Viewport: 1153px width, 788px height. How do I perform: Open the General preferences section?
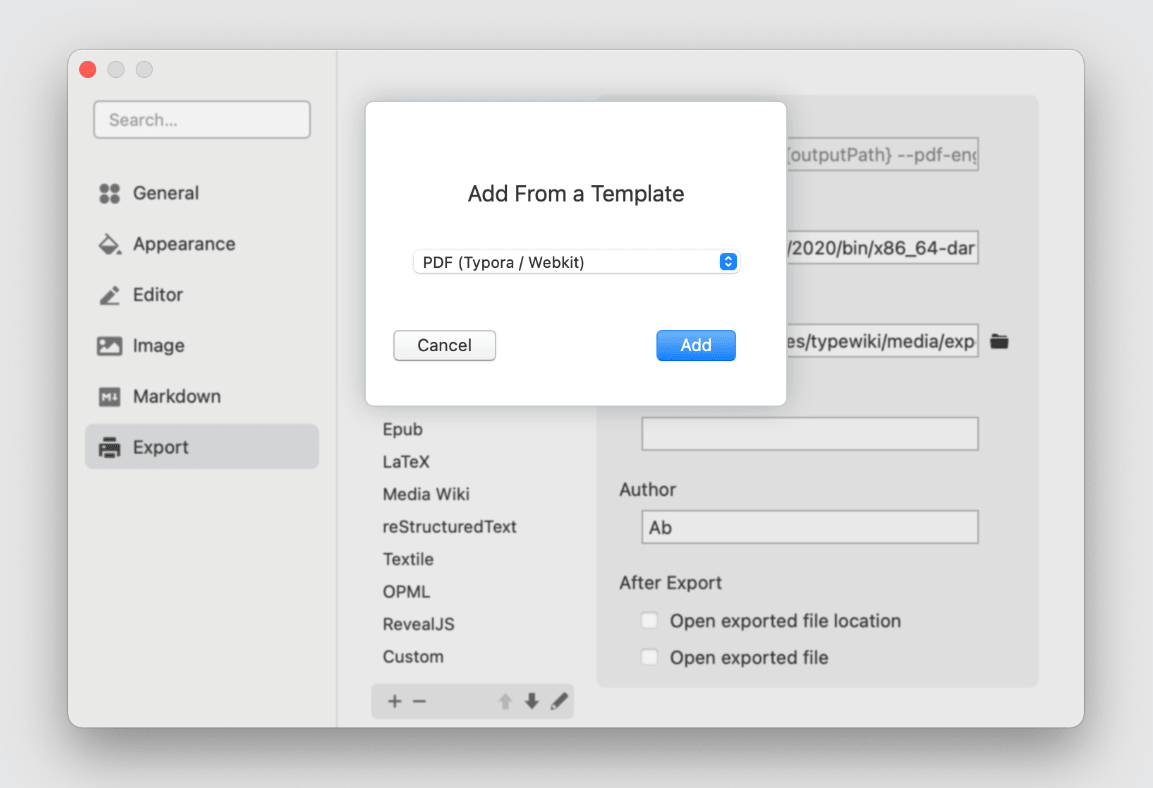coord(165,193)
